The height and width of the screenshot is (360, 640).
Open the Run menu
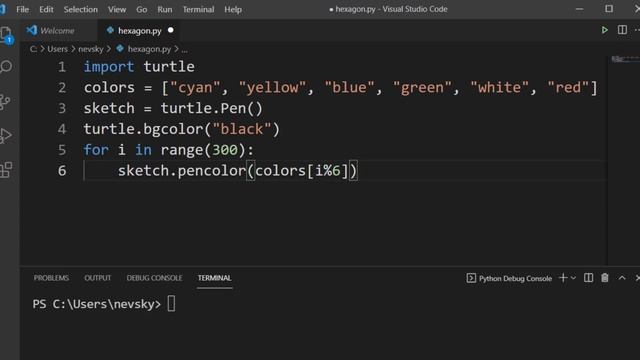(164, 9)
